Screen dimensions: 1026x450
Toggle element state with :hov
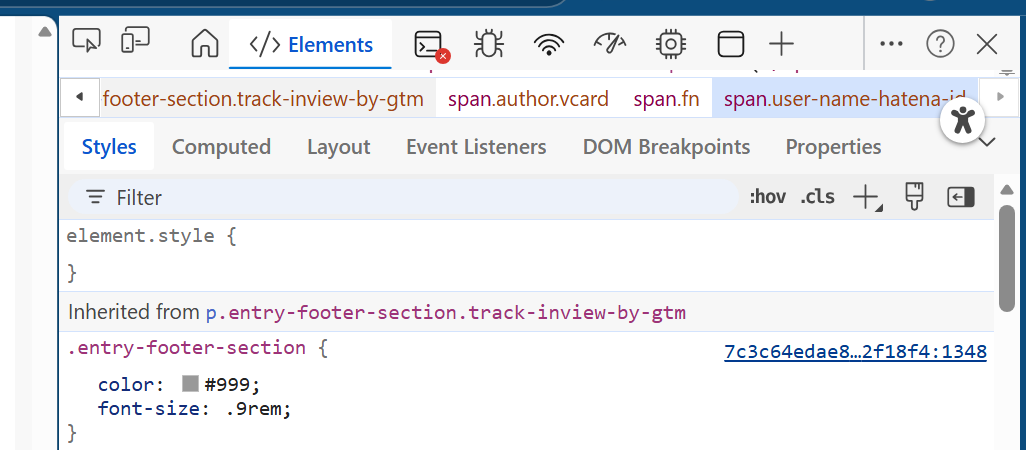pyautogui.click(x=767, y=197)
